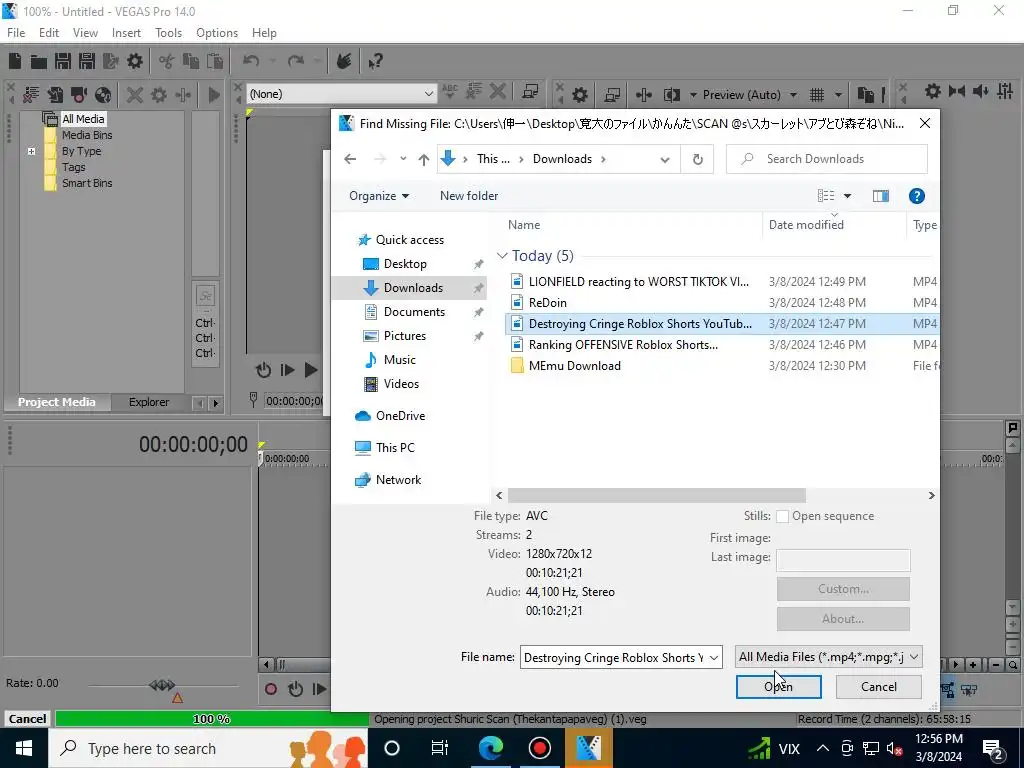The height and width of the screenshot is (768, 1024).
Task: Open the Edit menu
Action: point(49,33)
